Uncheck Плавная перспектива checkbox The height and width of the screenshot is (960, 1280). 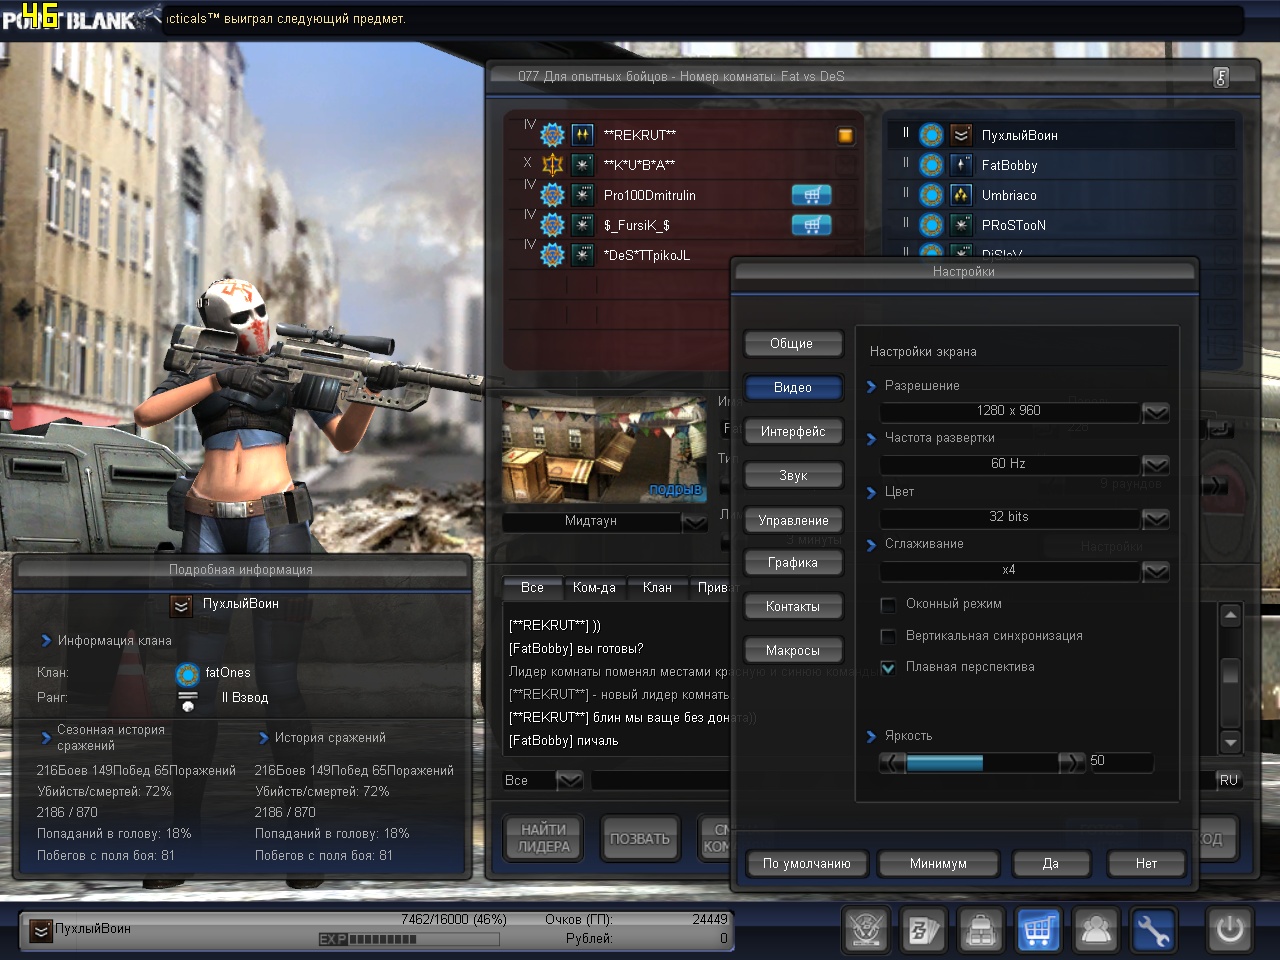click(888, 667)
